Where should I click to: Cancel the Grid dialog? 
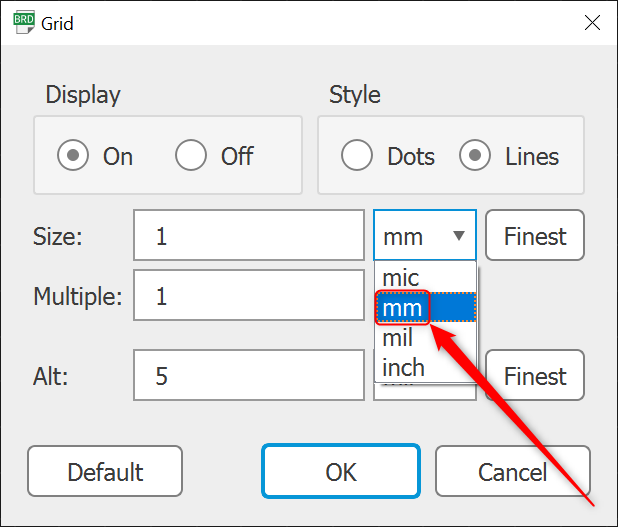coord(513,472)
